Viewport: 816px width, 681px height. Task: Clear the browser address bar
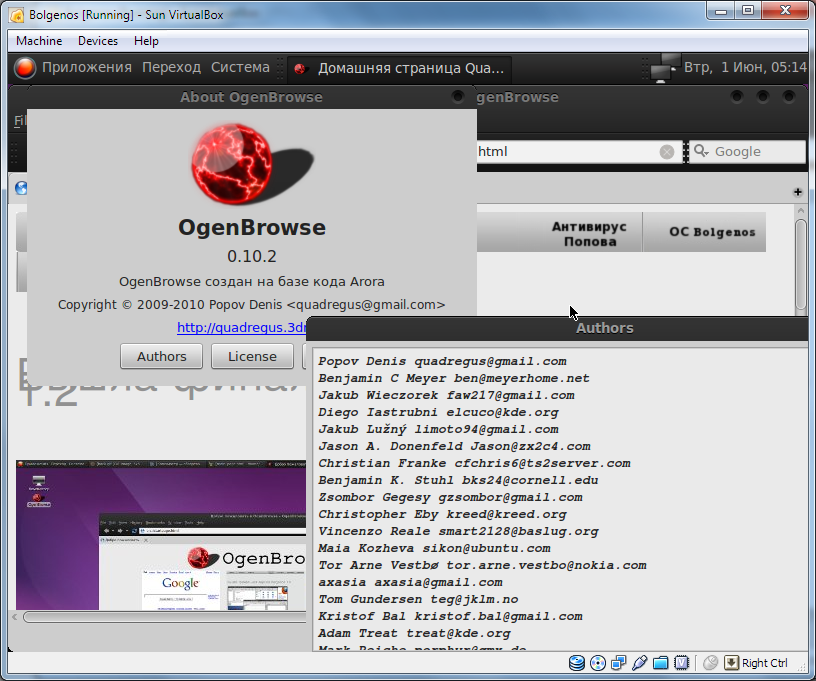pos(667,152)
